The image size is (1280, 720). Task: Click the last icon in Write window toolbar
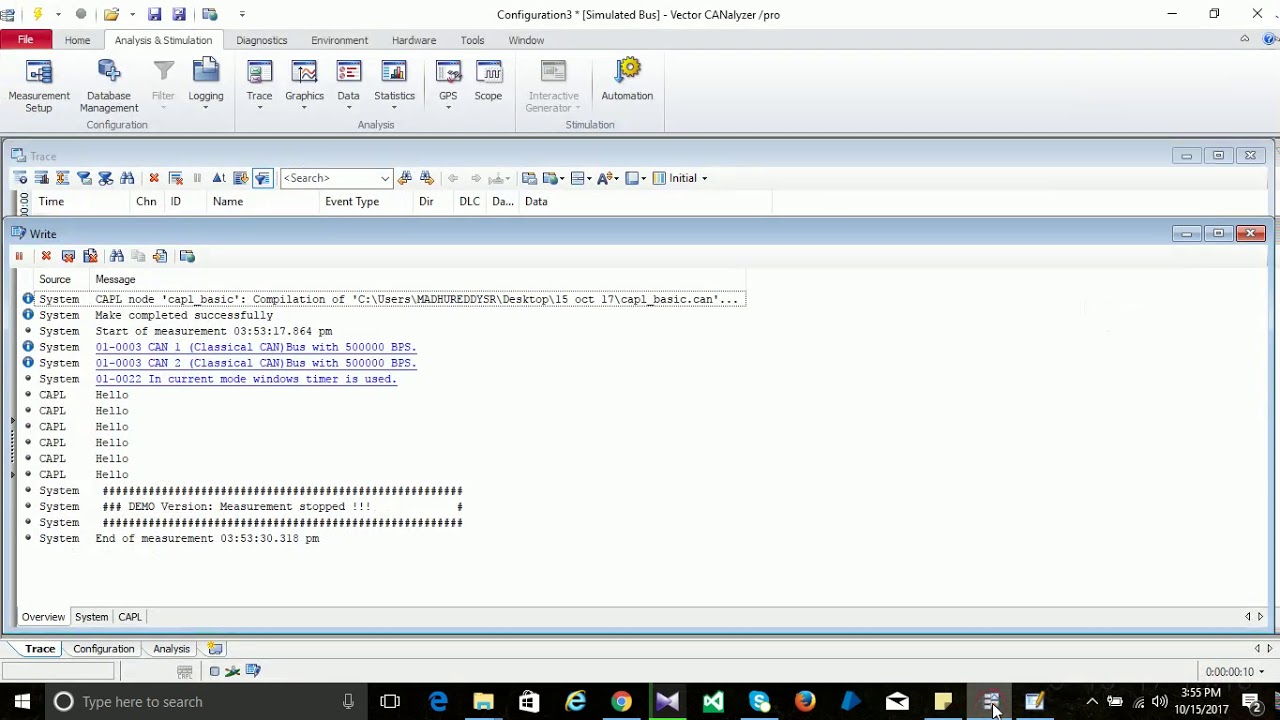pos(187,256)
